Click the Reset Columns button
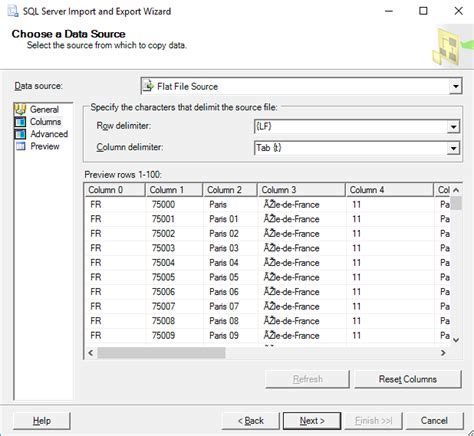Image resolution: width=474 pixels, height=436 pixels. click(x=408, y=379)
